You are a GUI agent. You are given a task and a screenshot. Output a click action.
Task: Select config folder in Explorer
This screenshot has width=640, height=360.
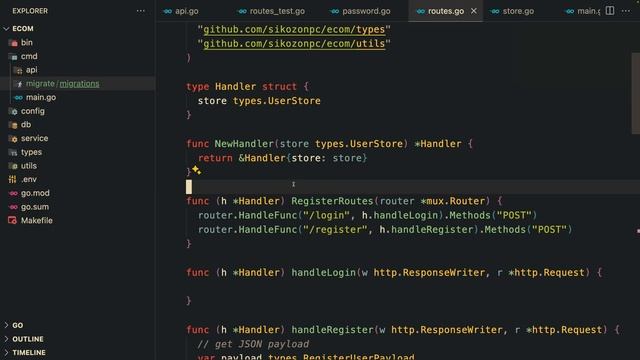(33, 111)
